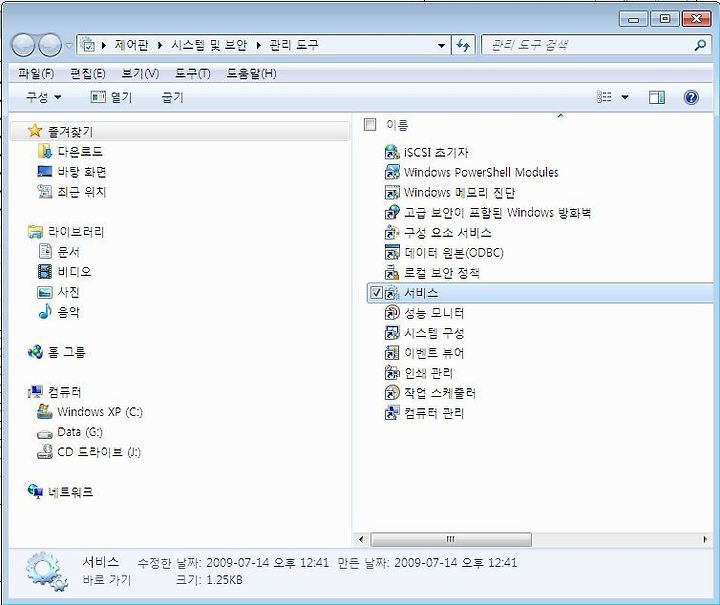The width and height of the screenshot is (720, 605).
Task: Open 작업 스케줄러 icon
Action: [392, 393]
